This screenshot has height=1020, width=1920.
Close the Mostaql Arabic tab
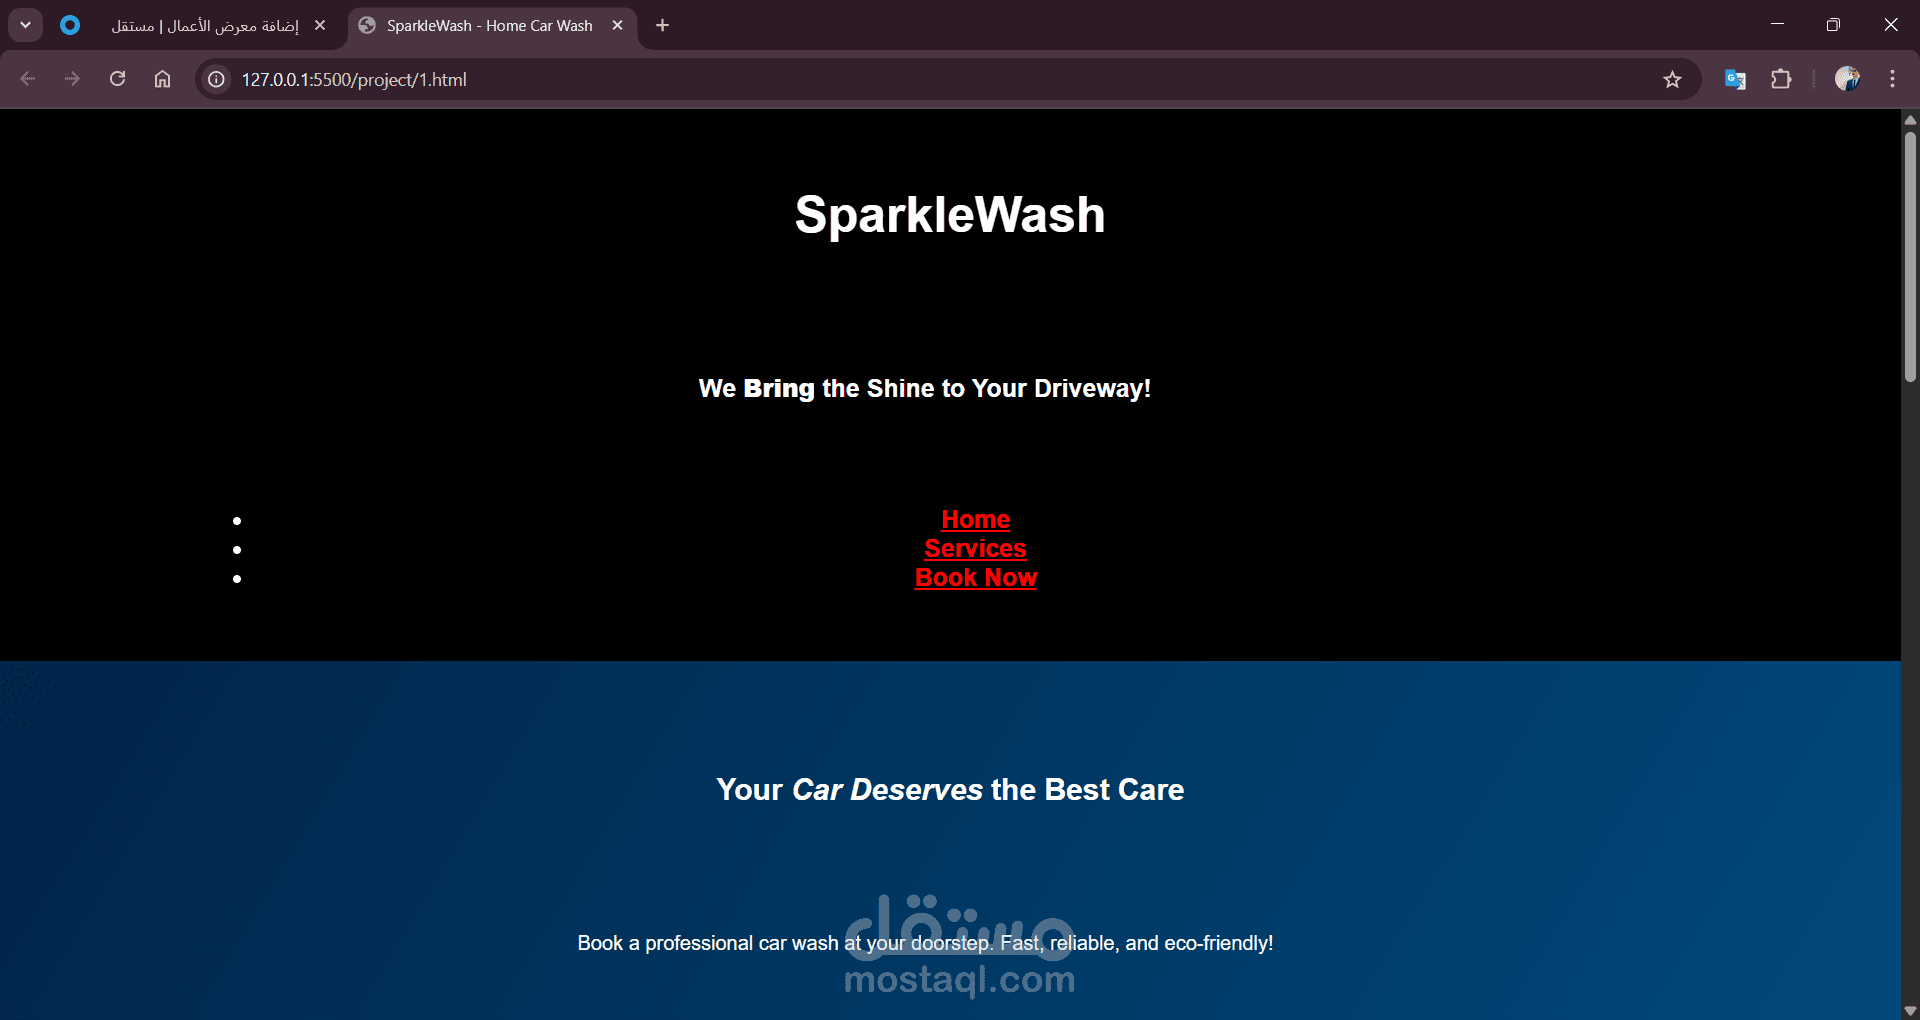(320, 25)
